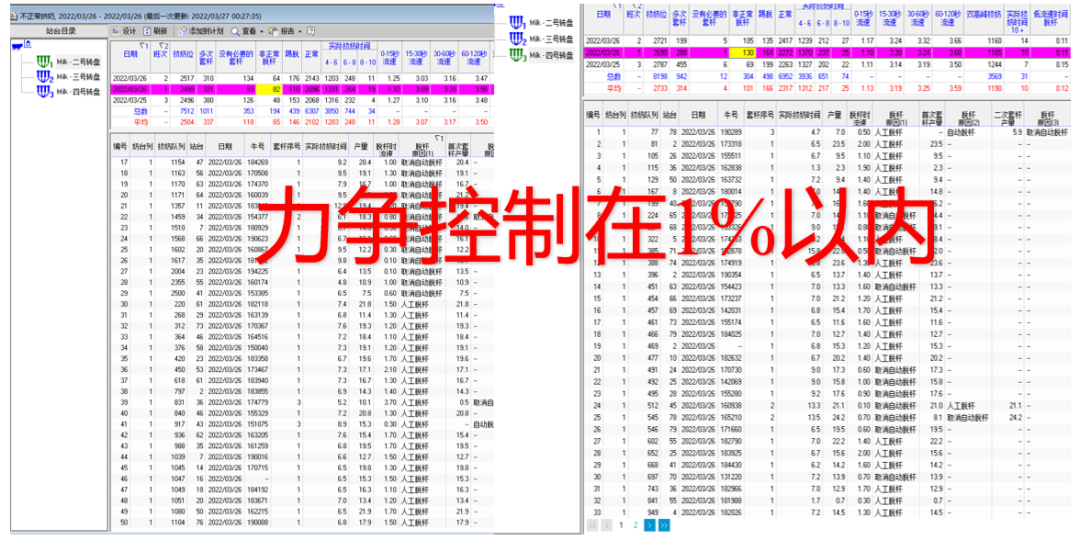Select green 四号转盘 milking icon in right window

pyautogui.click(x=517, y=54)
